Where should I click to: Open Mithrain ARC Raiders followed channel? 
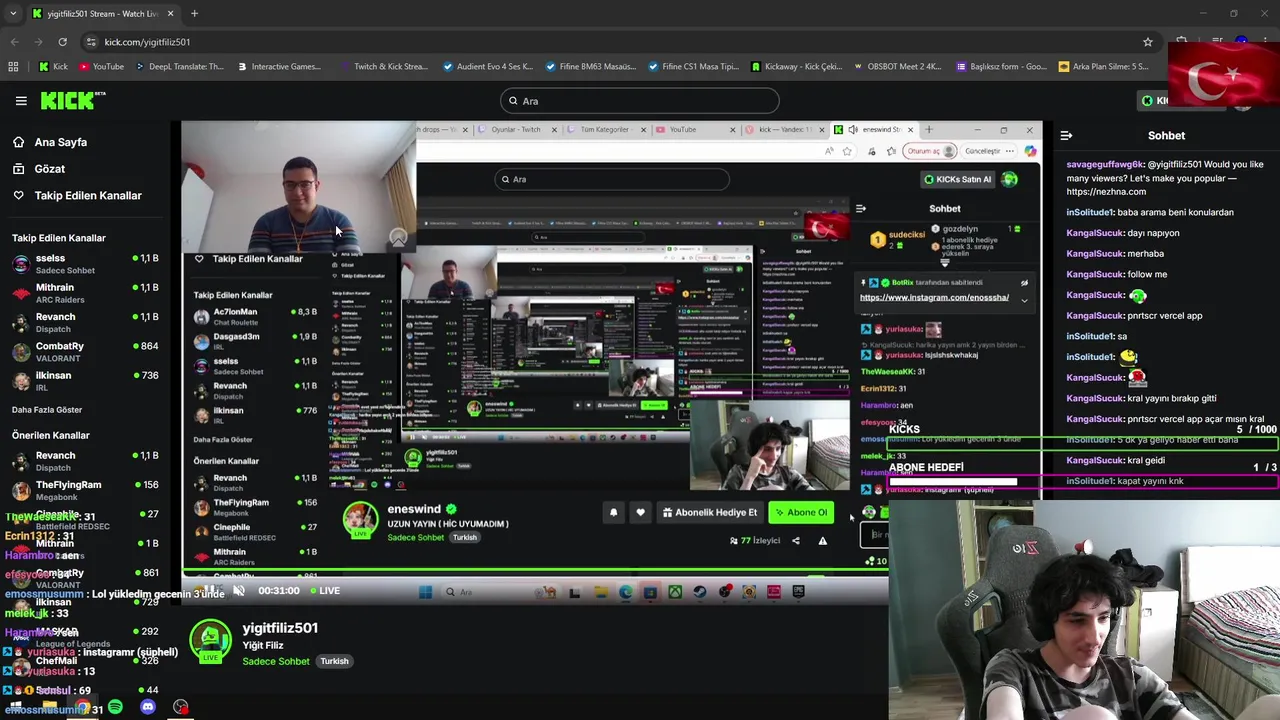pyautogui.click(x=85, y=293)
